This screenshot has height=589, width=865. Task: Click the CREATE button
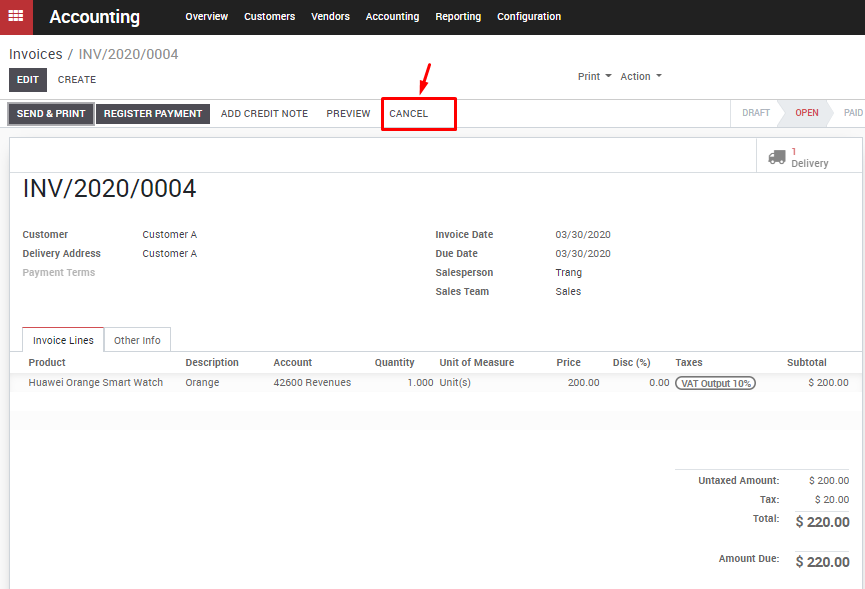(77, 80)
